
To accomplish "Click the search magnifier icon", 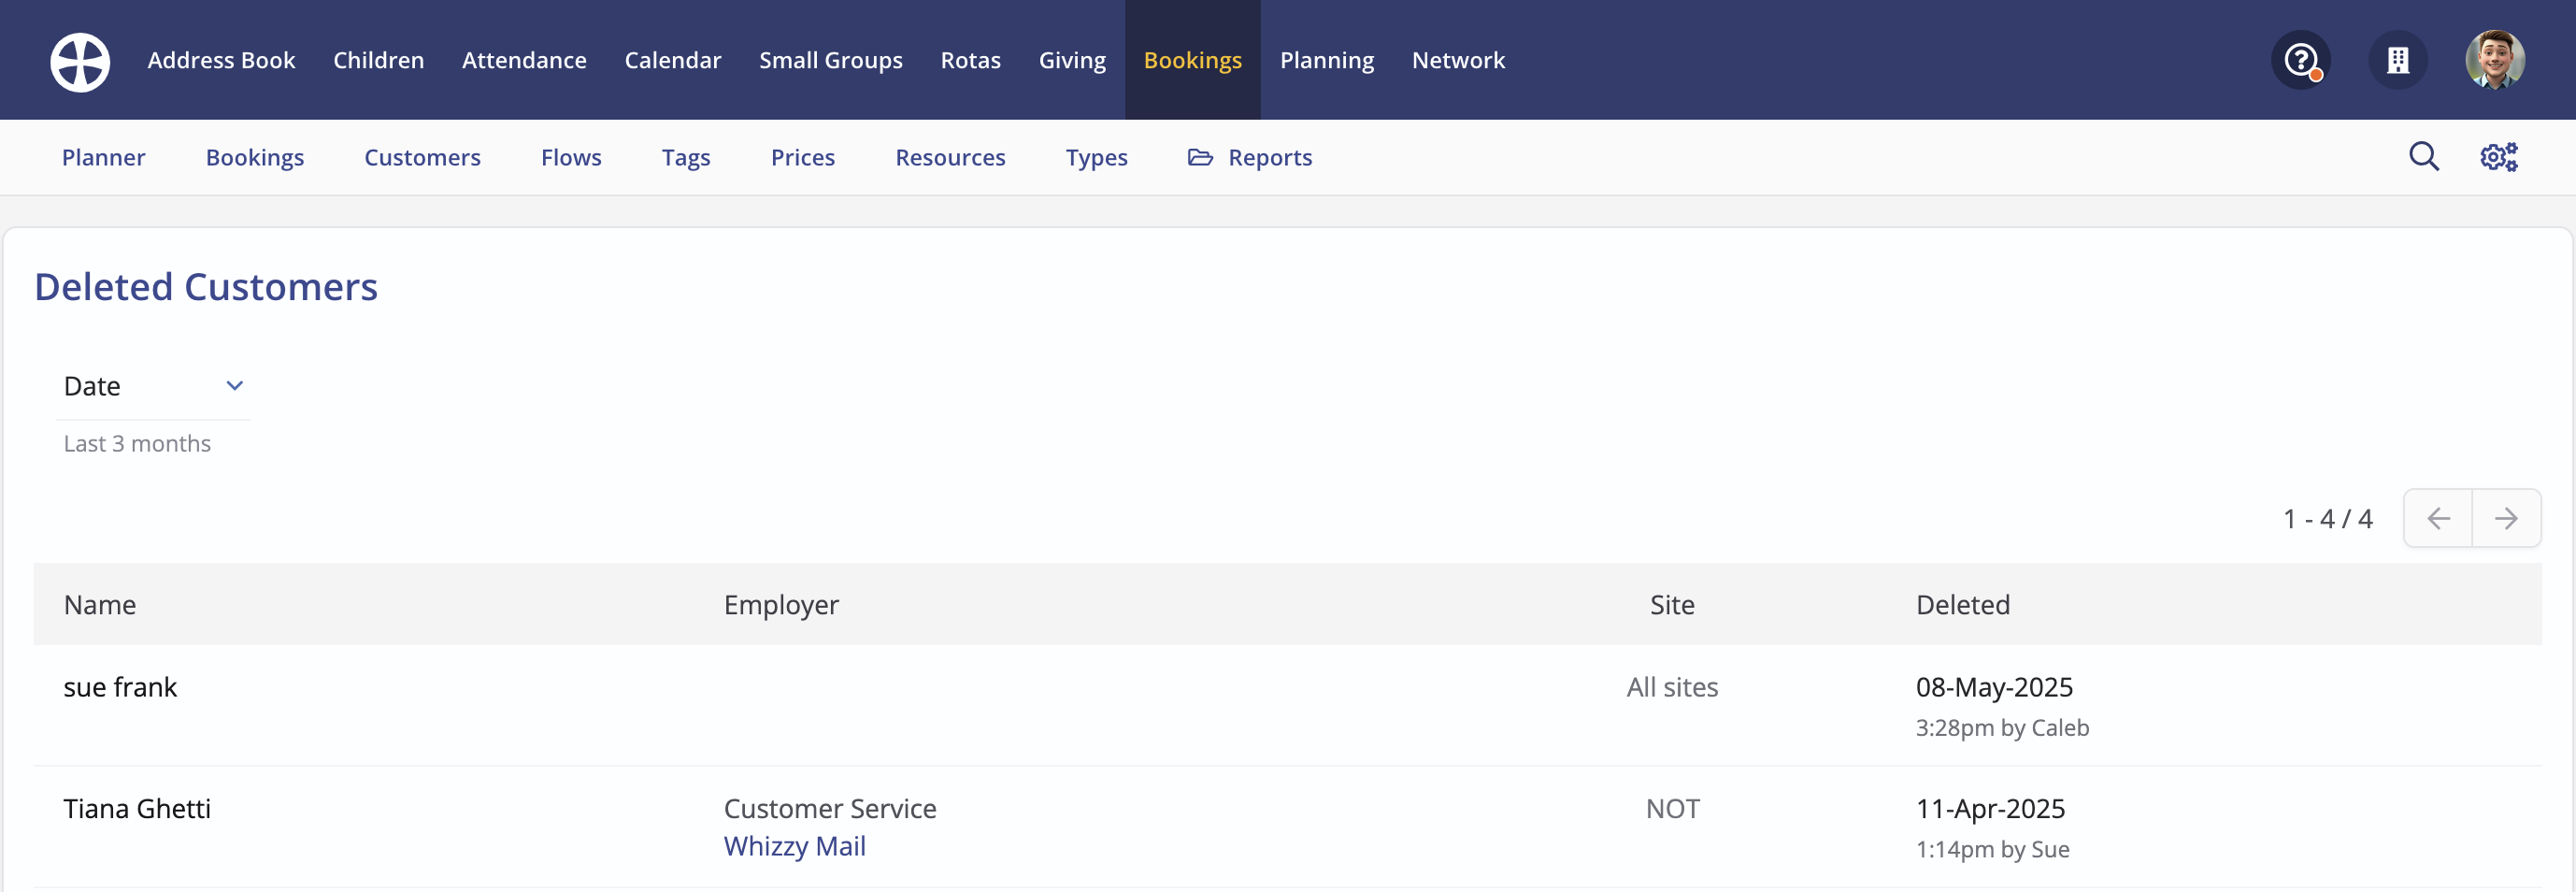I will [x=2424, y=157].
